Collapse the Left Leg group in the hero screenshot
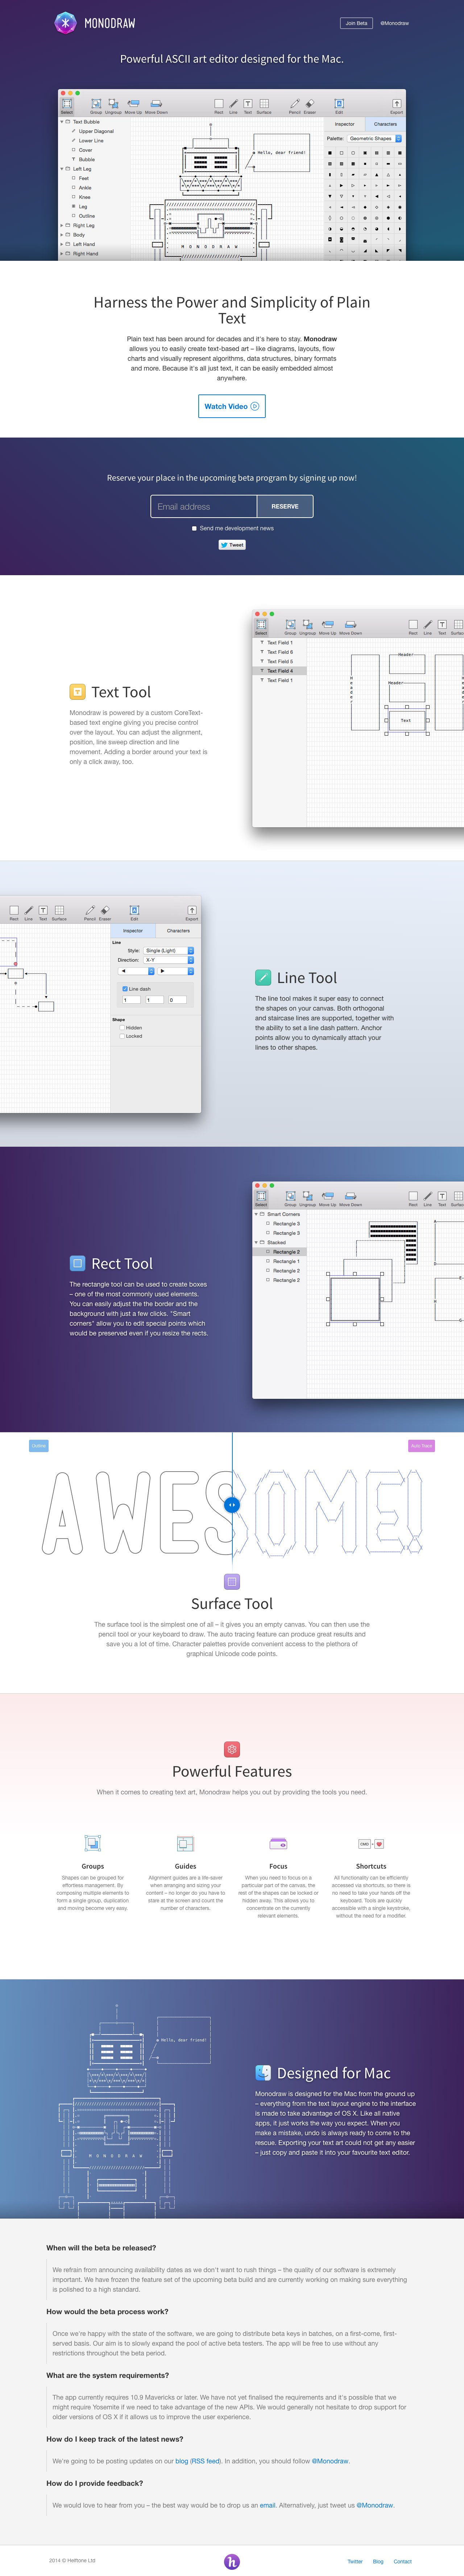The height and width of the screenshot is (2576, 464). 62,169
